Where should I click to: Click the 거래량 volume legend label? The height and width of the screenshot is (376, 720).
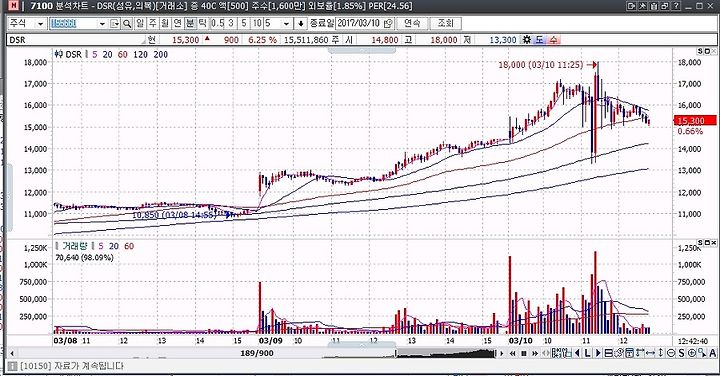click(74, 246)
